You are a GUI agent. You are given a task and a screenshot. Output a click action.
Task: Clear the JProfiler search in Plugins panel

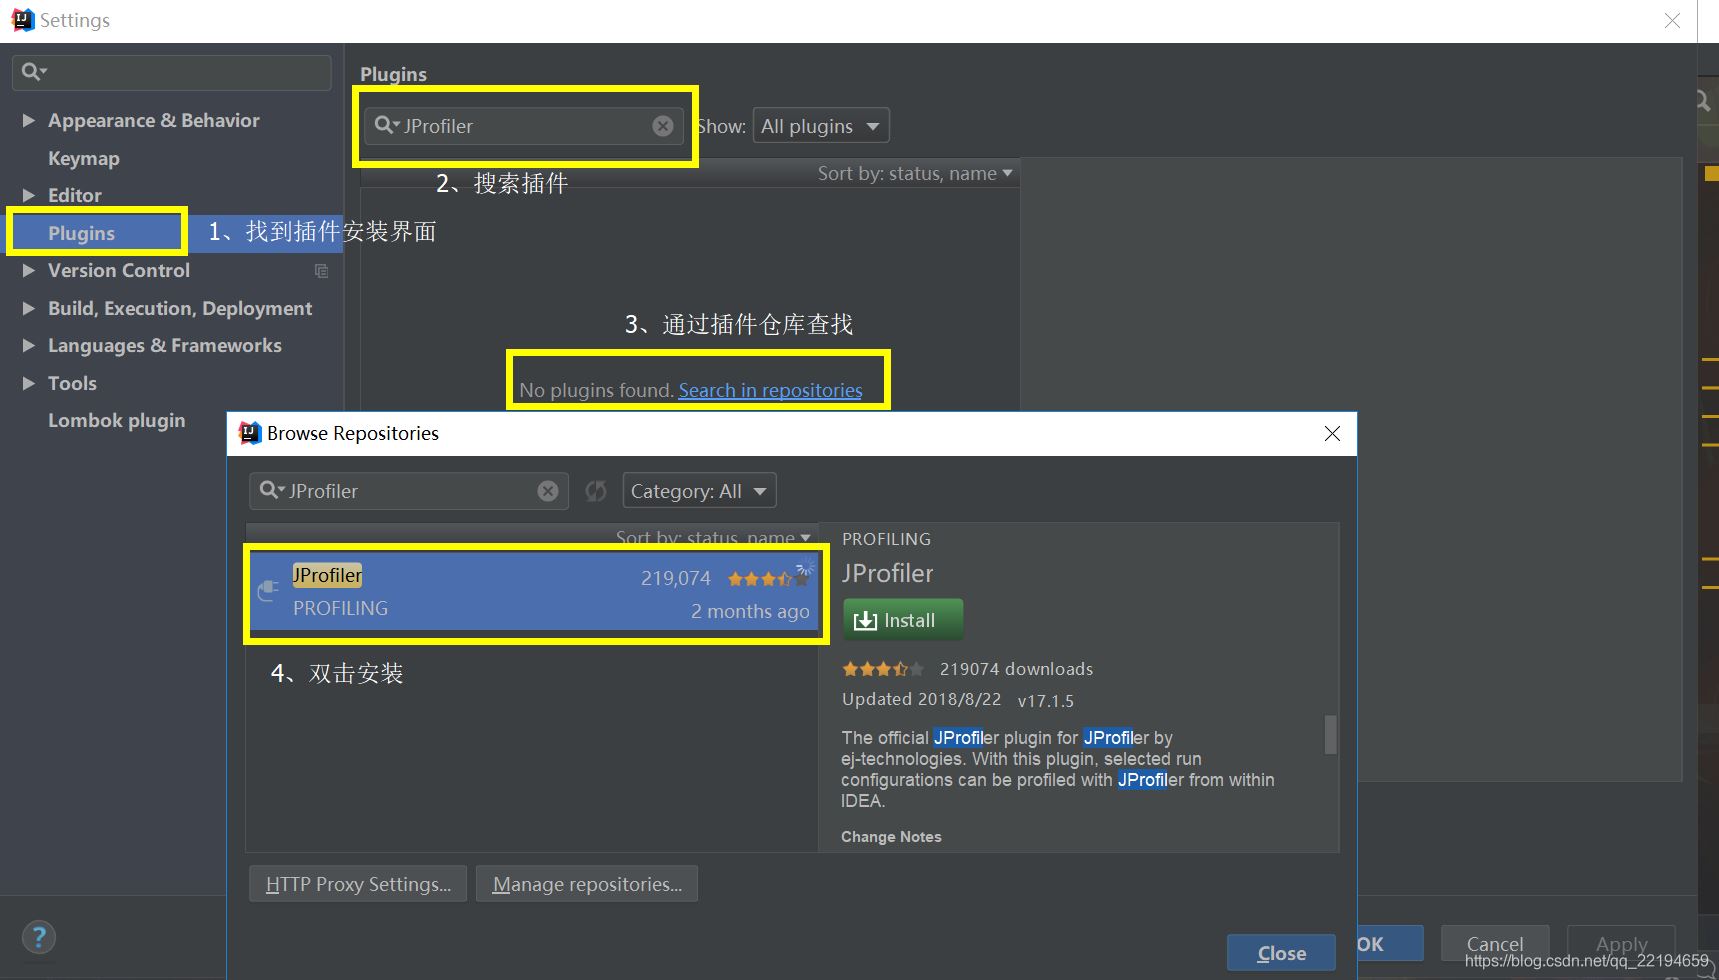click(x=662, y=126)
